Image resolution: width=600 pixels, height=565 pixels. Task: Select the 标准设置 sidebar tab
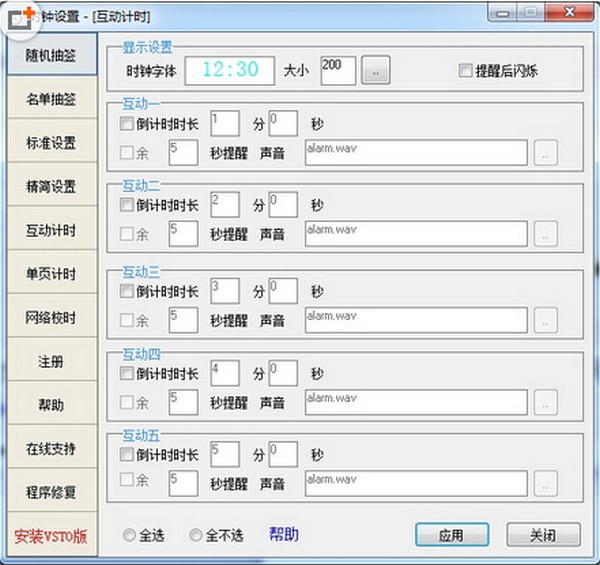(52, 142)
